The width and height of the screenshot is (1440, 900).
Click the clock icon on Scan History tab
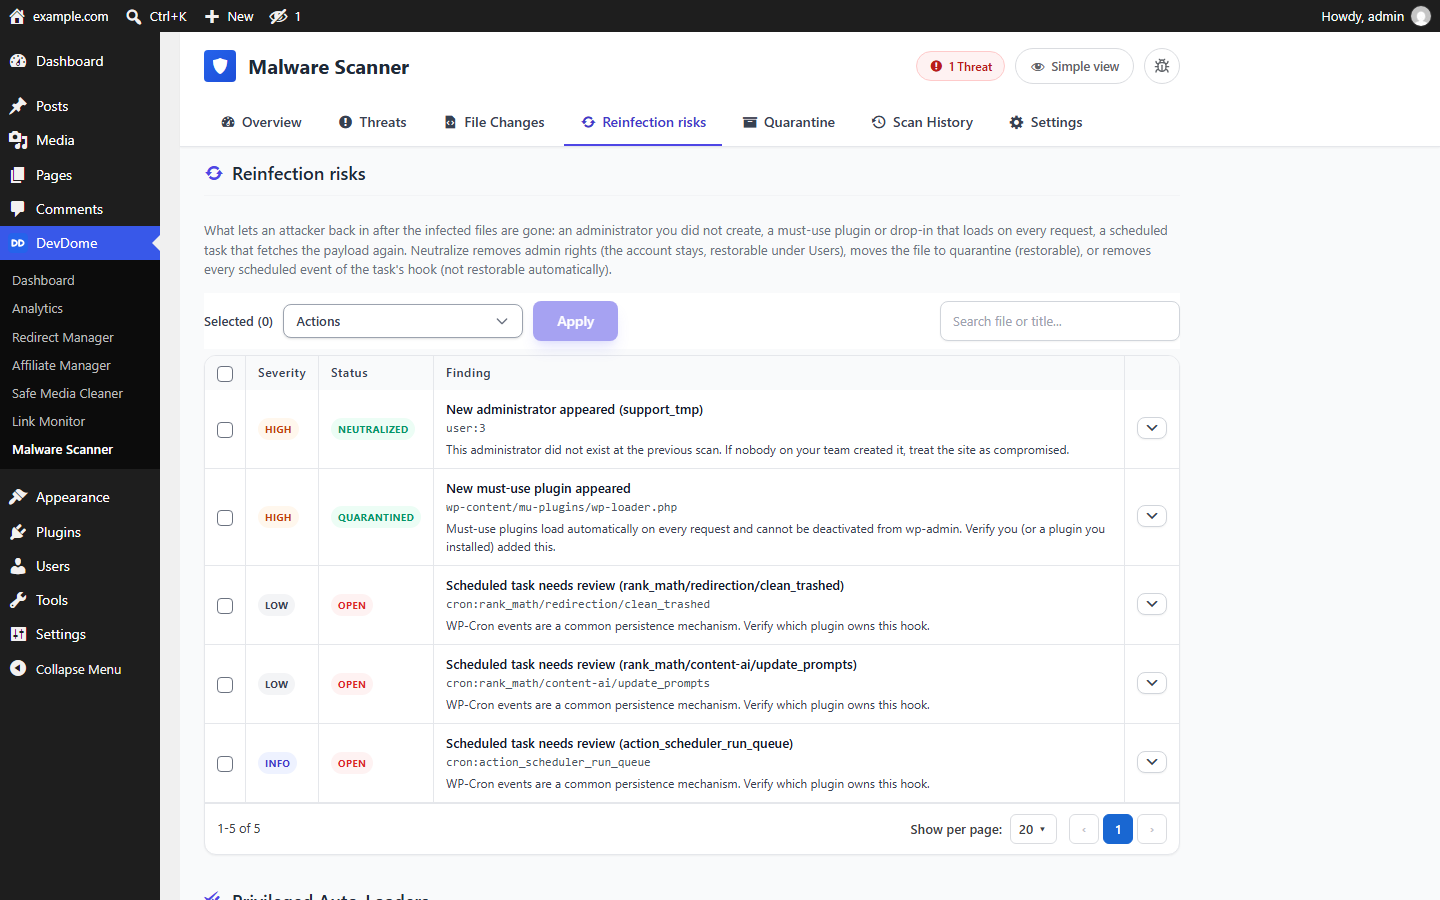tap(878, 122)
